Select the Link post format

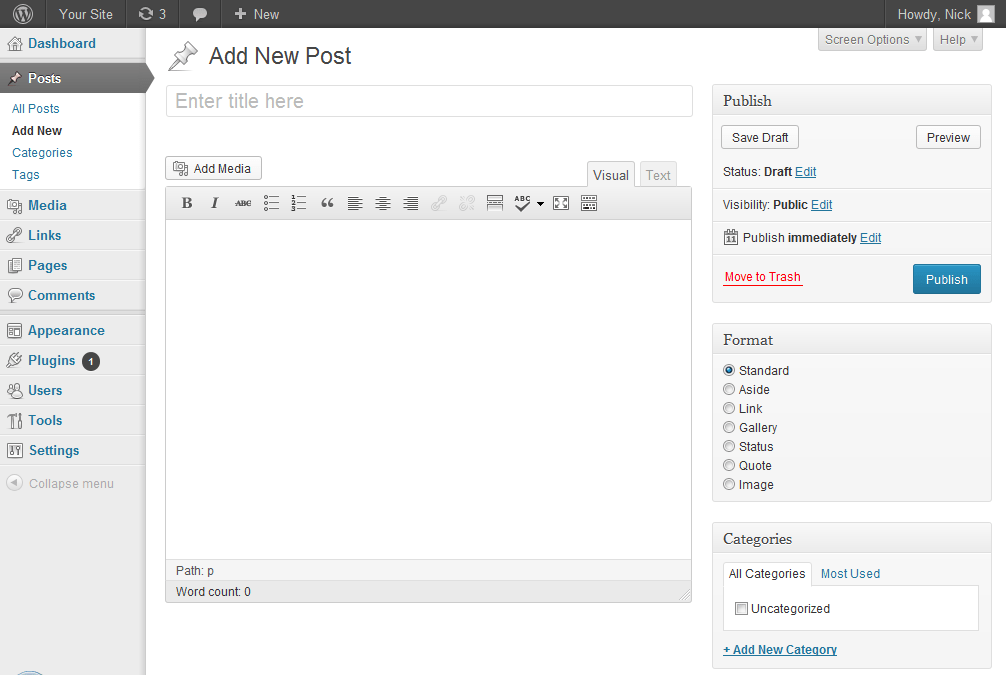(729, 408)
